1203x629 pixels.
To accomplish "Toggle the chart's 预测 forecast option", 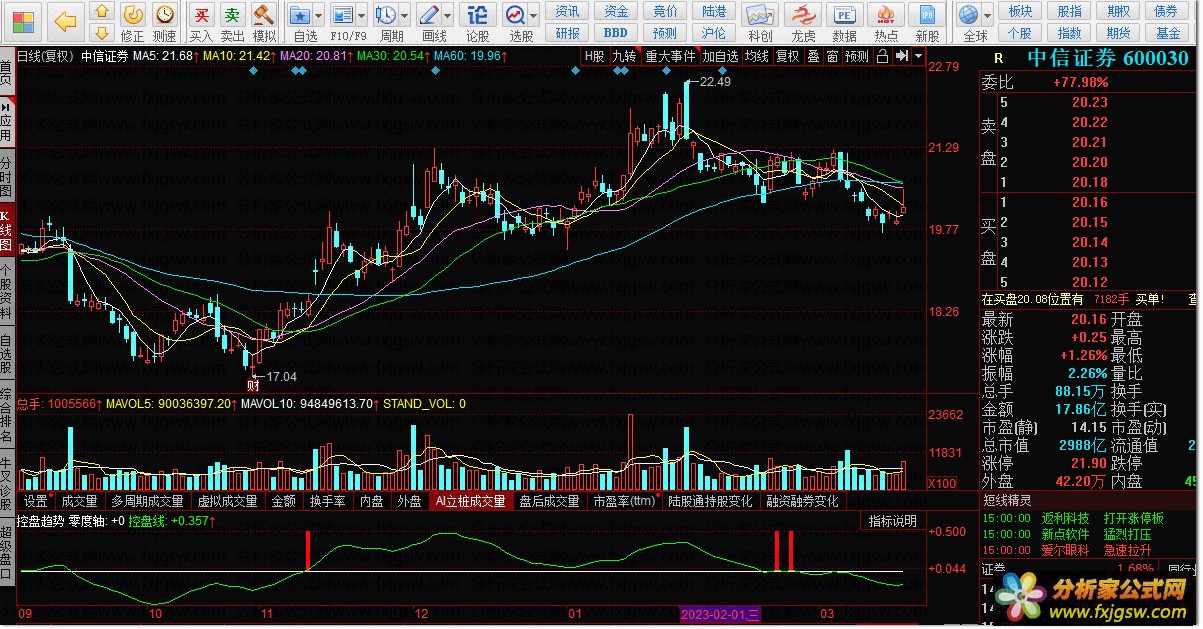I will (x=857, y=56).
